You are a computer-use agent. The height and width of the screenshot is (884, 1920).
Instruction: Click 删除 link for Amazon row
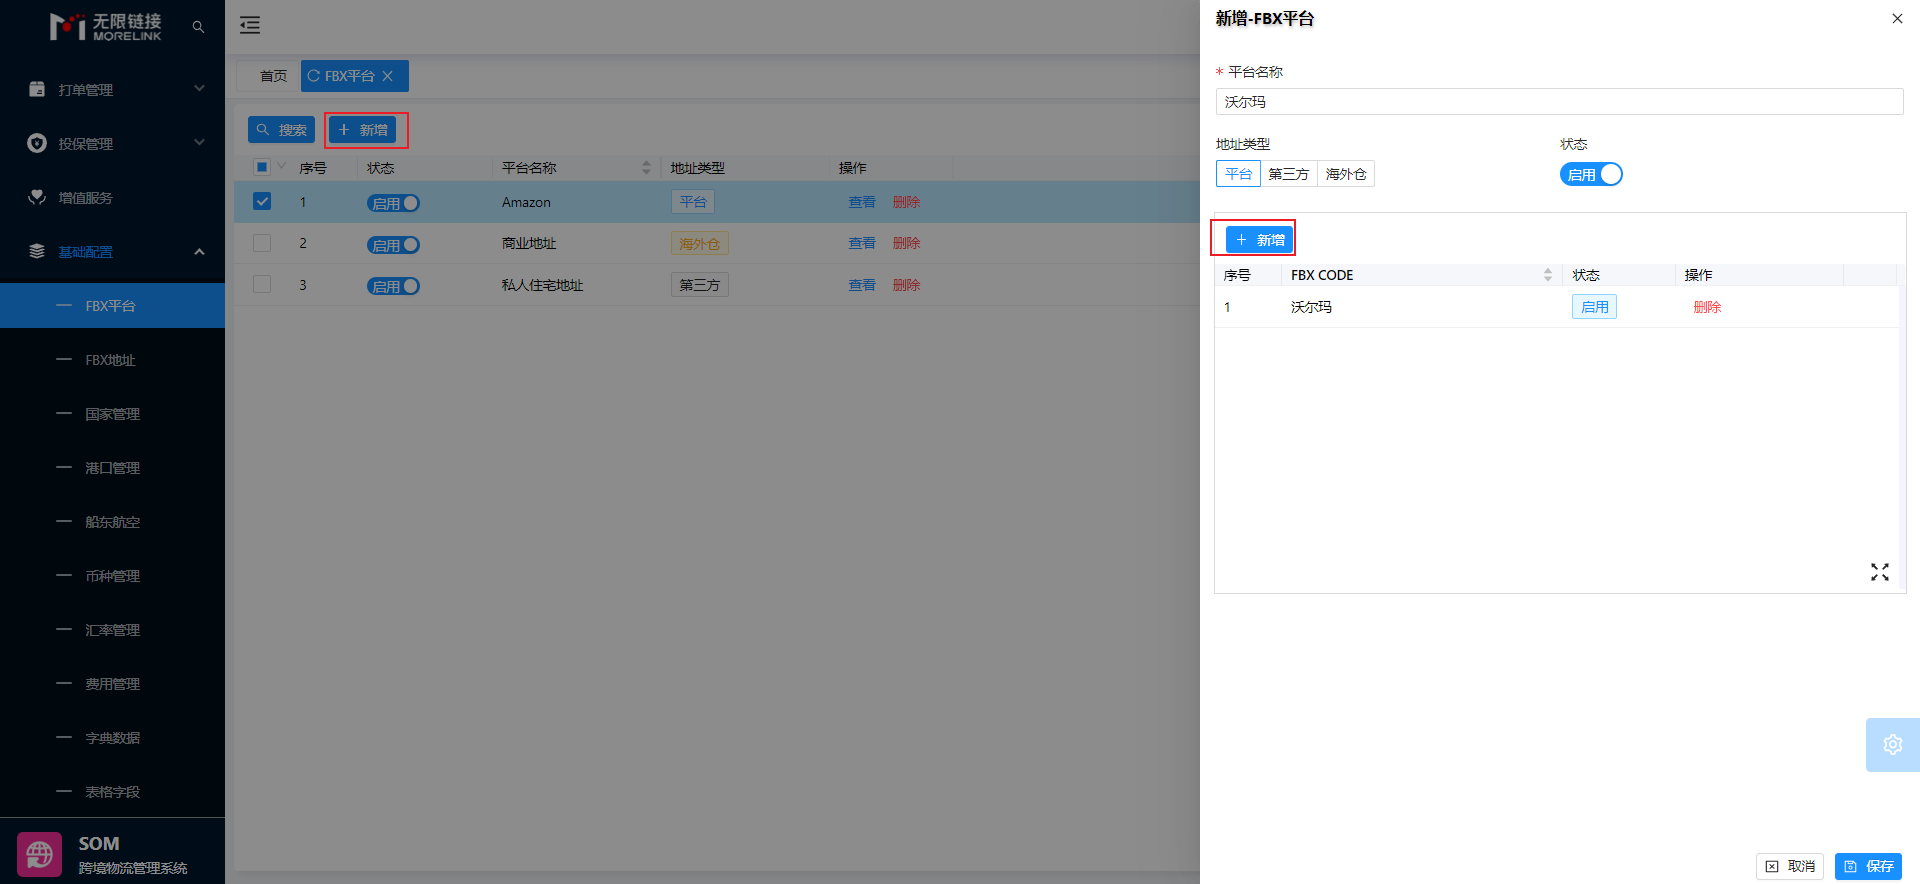[906, 202]
